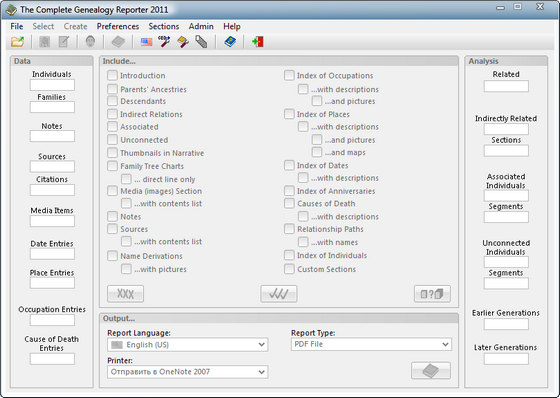Open the Admin menu
Screen dimensions: 560x398
[201, 26]
